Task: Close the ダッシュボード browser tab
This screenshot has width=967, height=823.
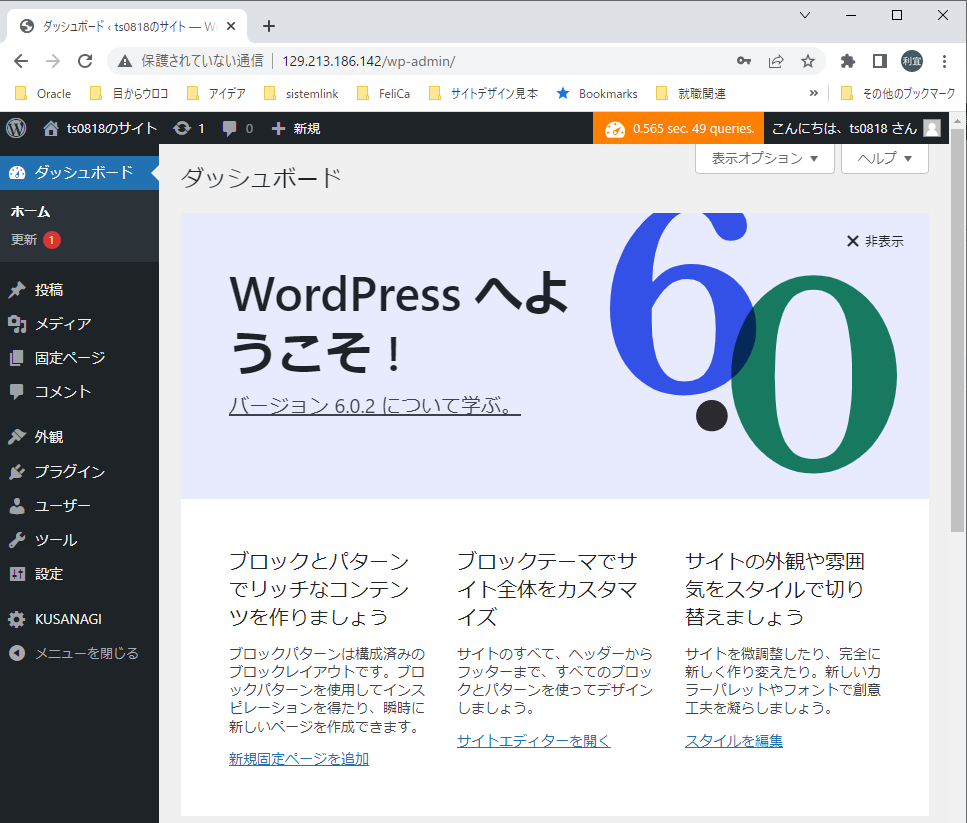Action: click(x=231, y=26)
